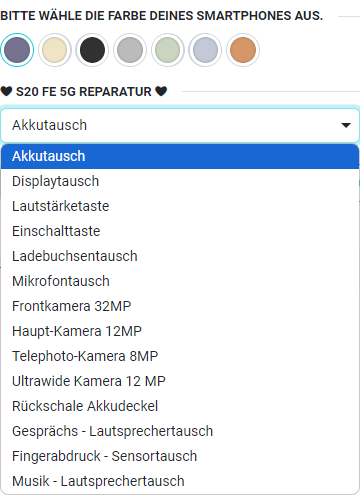Choose Mikrofontausch repair option
This screenshot has width=360, height=496.
180,281
